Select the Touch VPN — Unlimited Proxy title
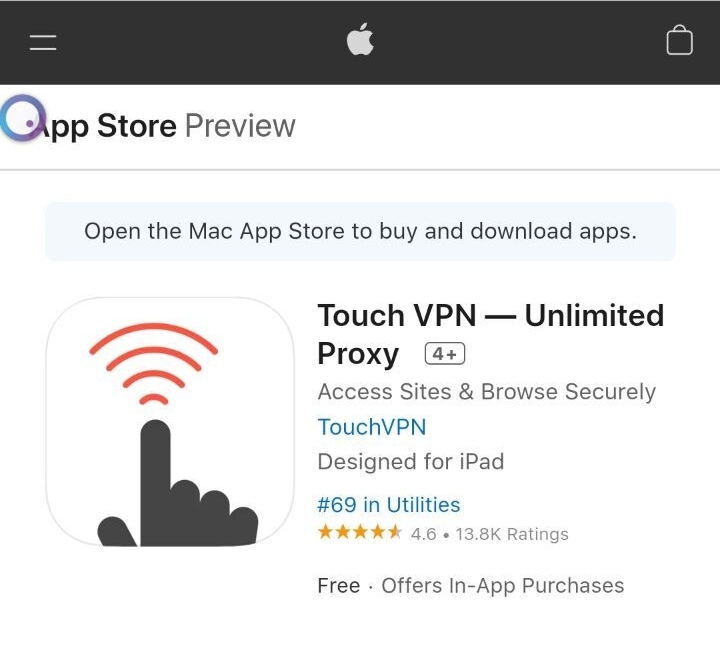Screen dimensions: 720x648 pos(490,316)
